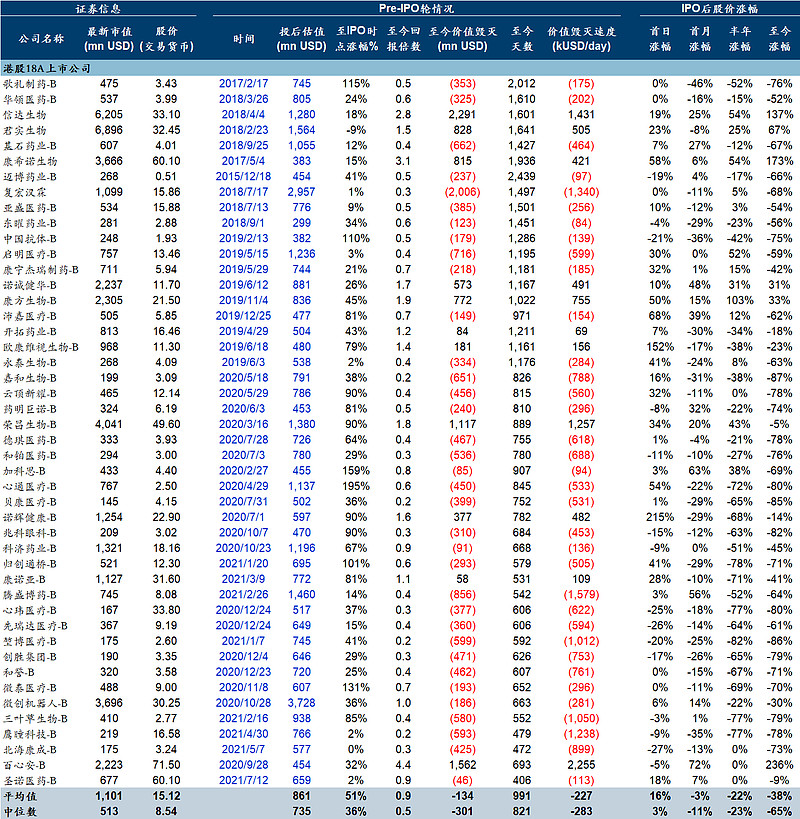The image size is (800, 819).
Task: Click company name '康希诺生物'
Action: coord(30,161)
